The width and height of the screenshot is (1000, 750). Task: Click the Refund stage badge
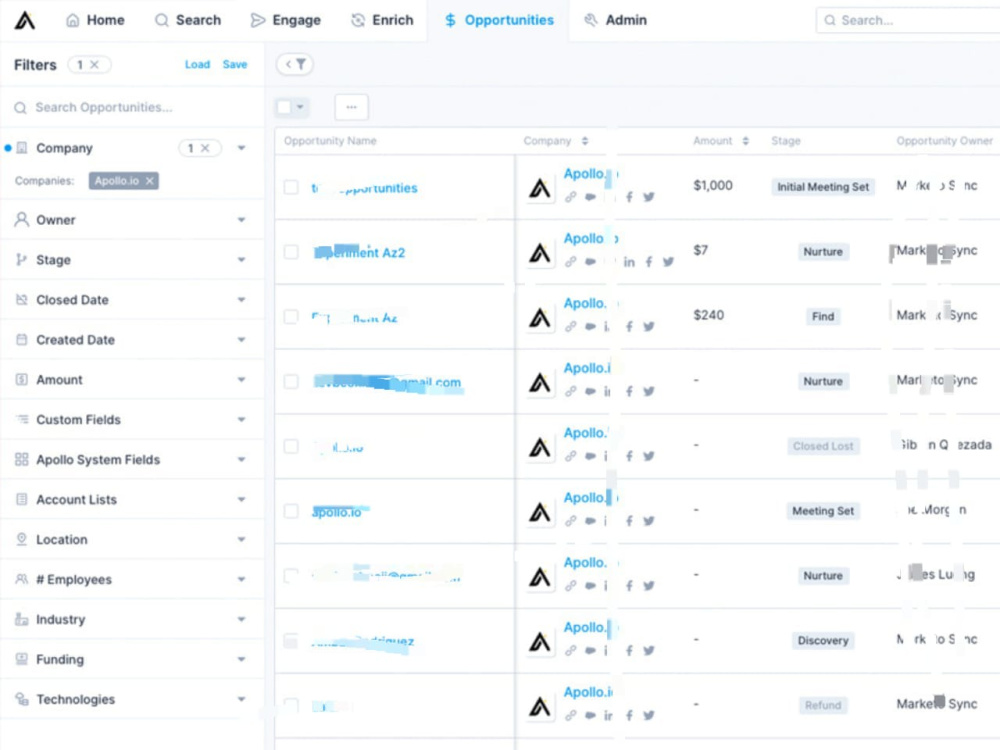(823, 705)
